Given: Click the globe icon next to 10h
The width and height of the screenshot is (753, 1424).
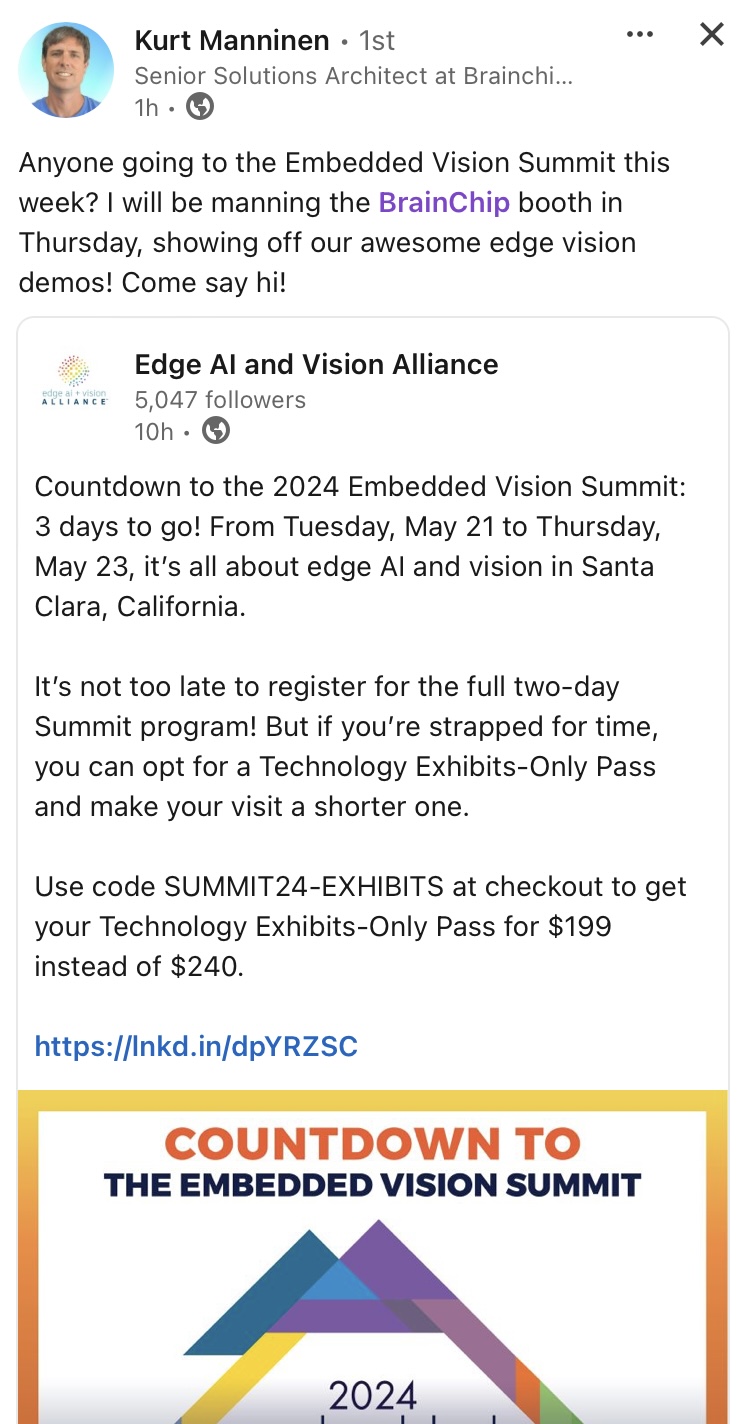Looking at the screenshot, I should pyautogui.click(x=216, y=431).
